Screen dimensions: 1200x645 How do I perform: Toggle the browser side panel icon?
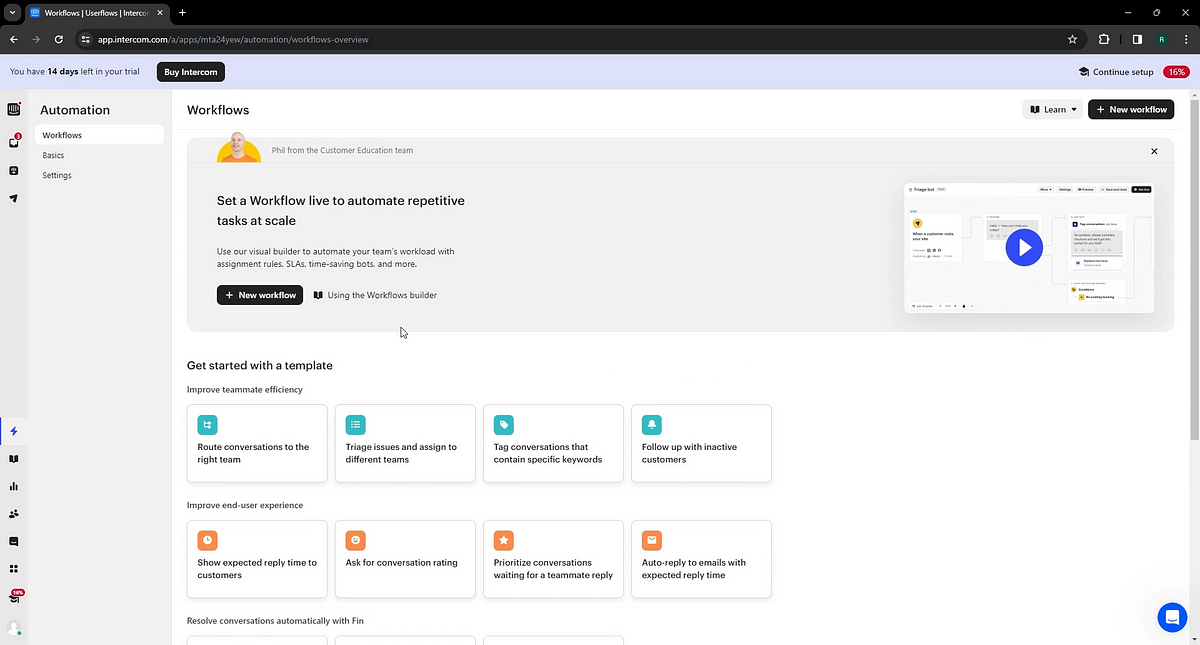(x=1137, y=39)
